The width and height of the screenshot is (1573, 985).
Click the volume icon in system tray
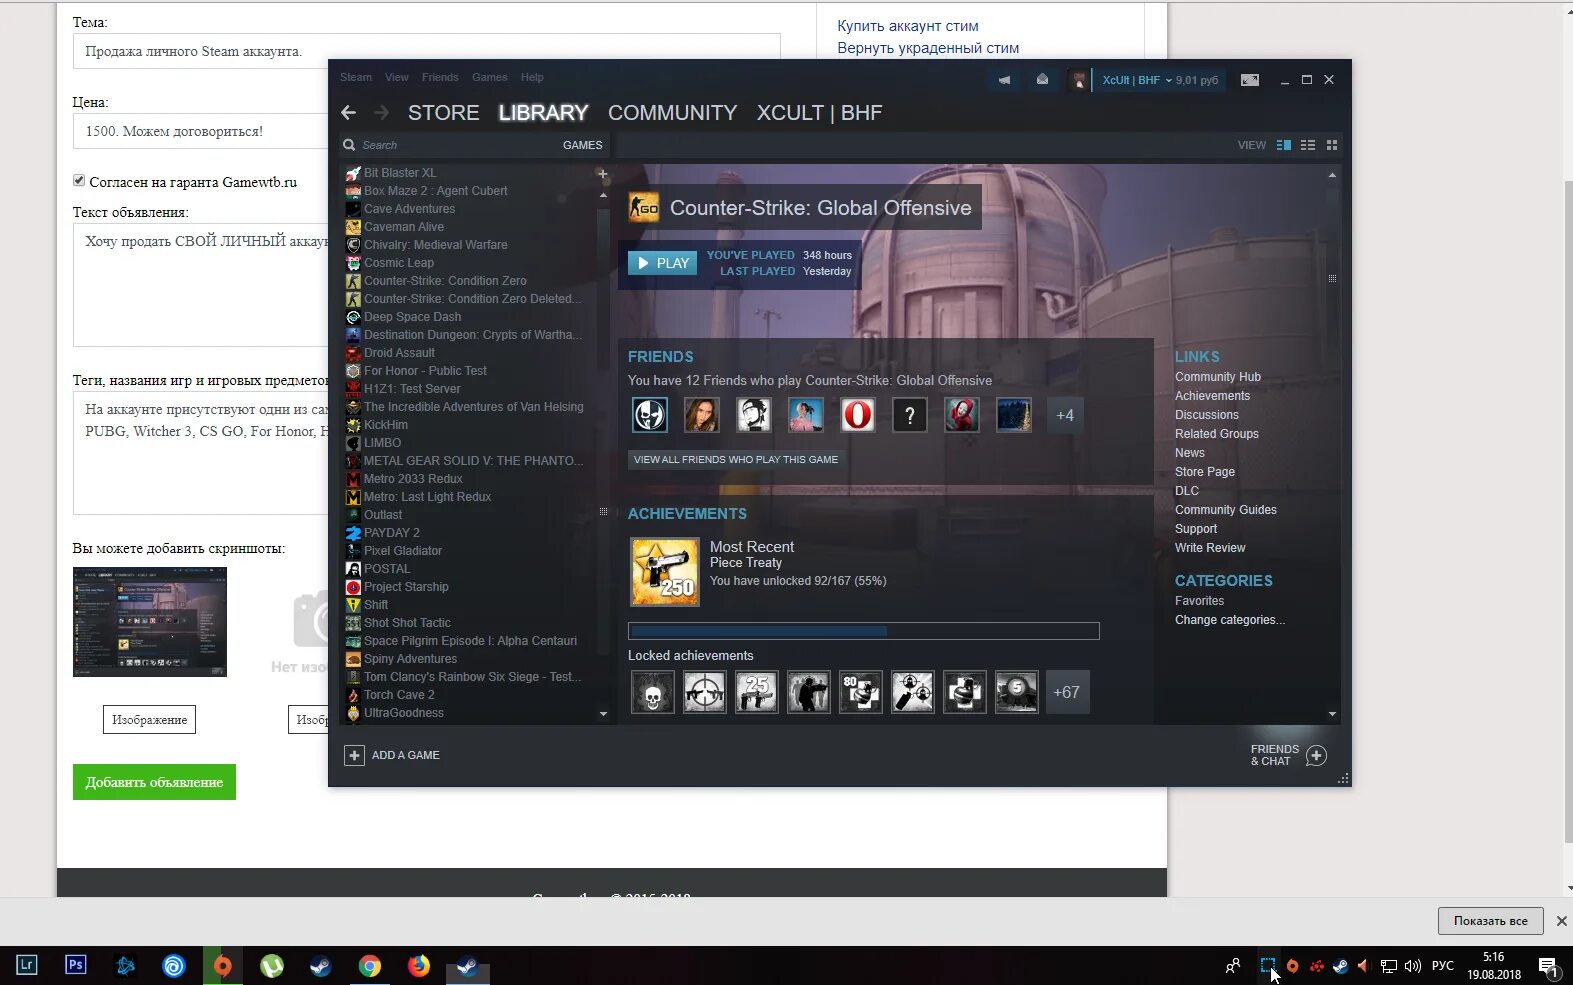(x=1413, y=966)
